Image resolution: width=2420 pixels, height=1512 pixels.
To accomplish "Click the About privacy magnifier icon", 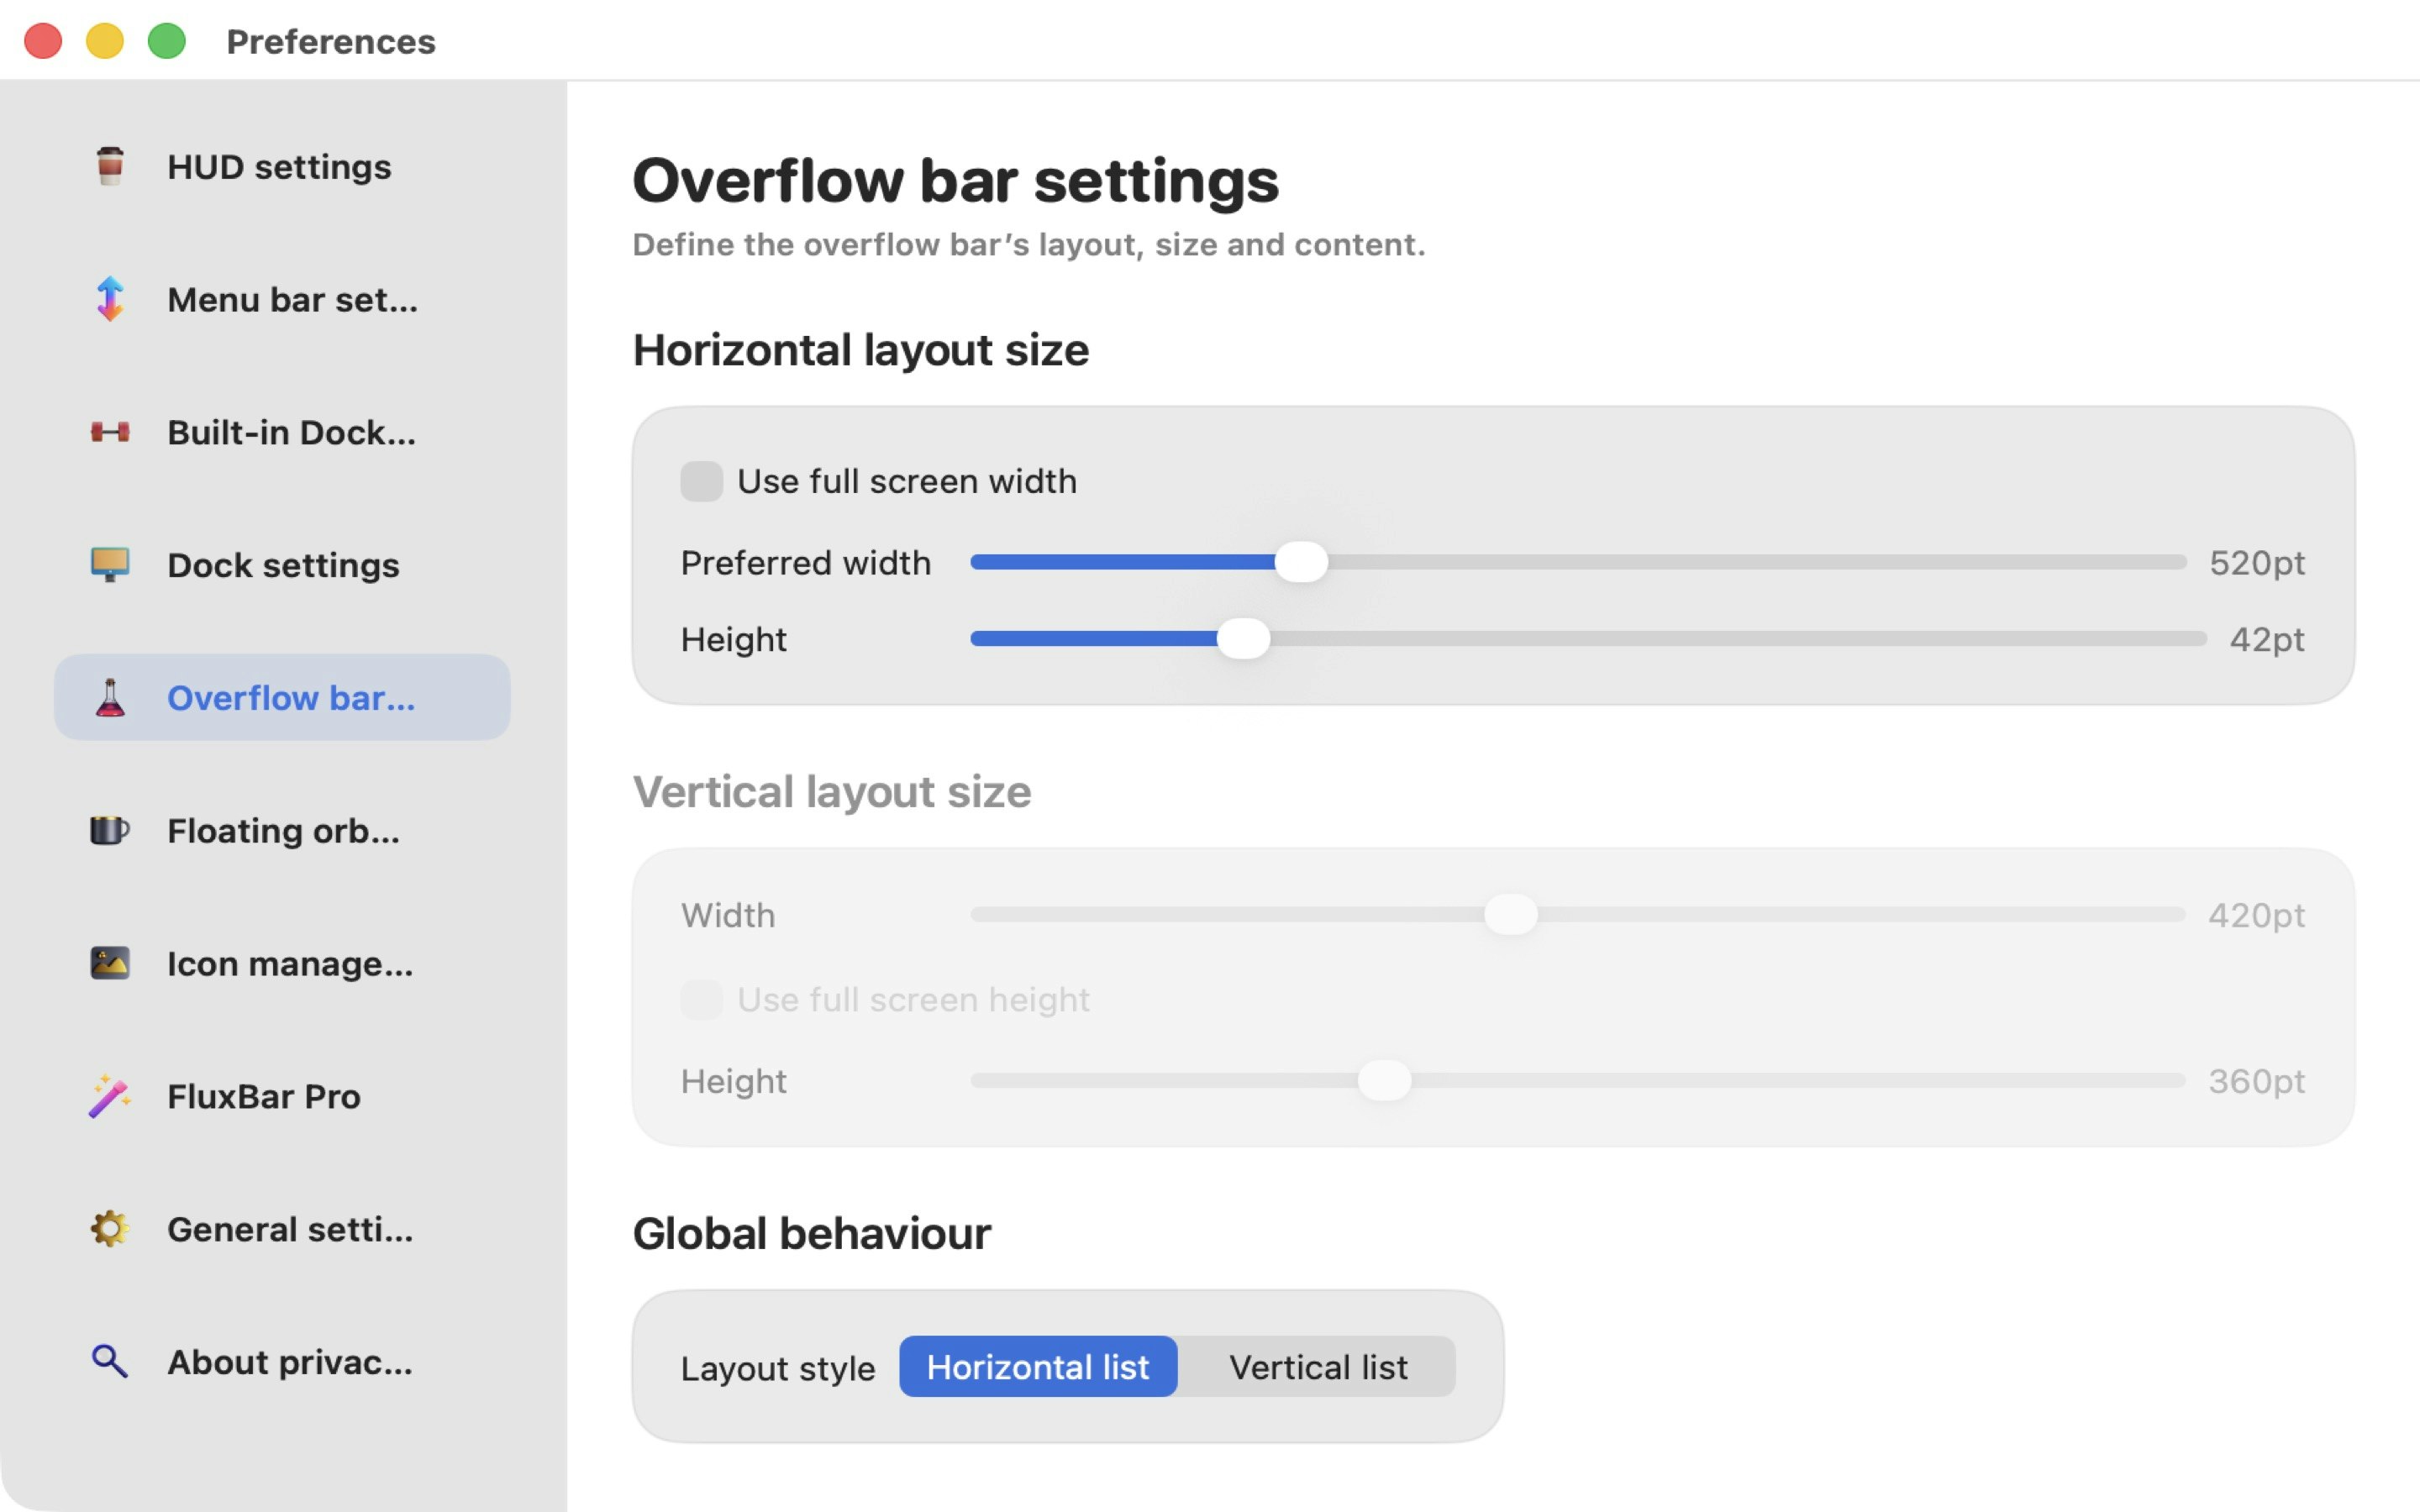I will point(110,1362).
